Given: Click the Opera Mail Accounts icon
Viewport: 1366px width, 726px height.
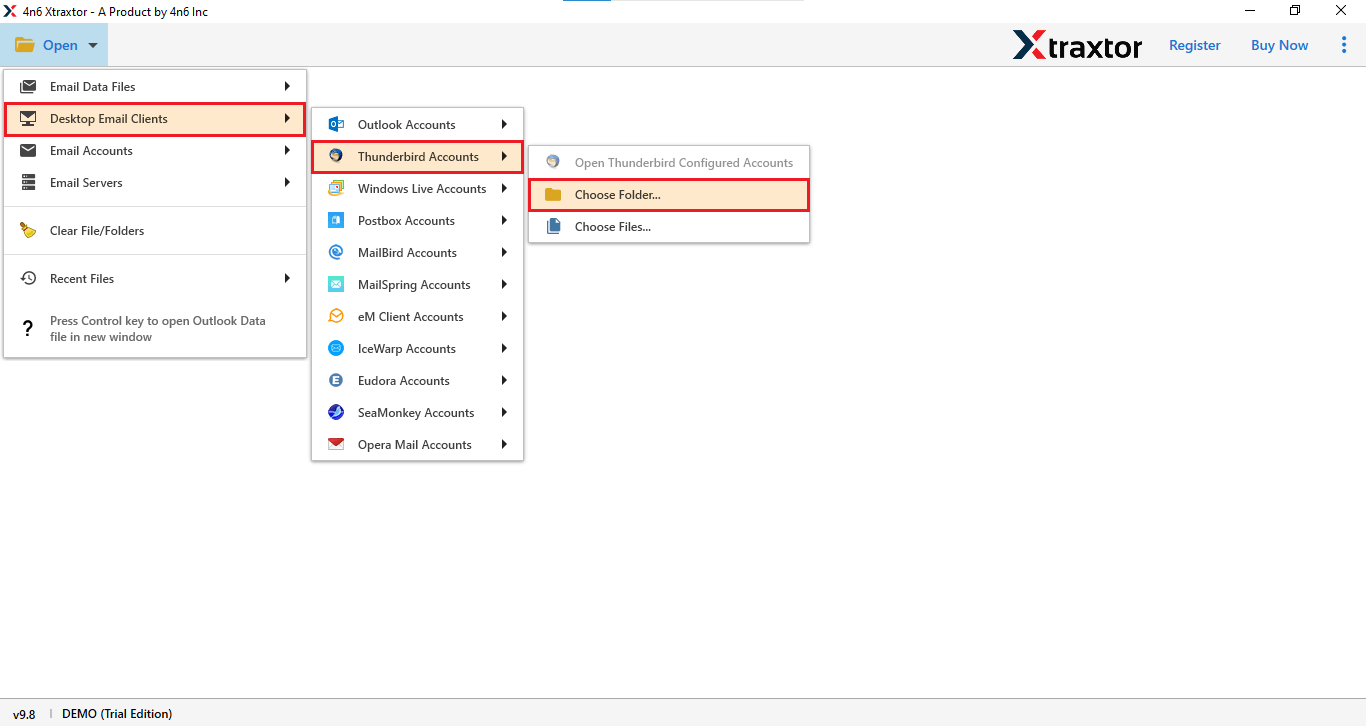Looking at the screenshot, I should point(336,444).
